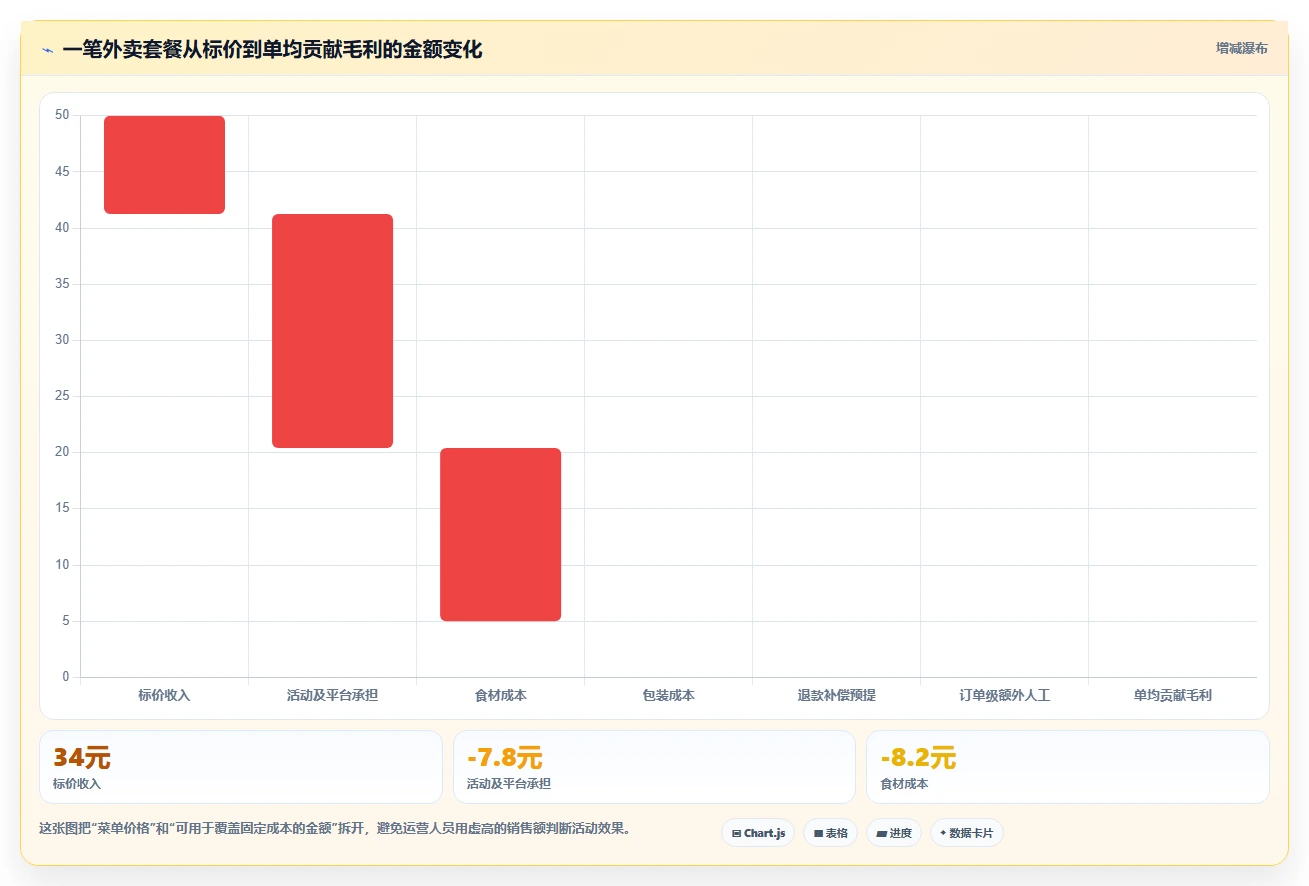Click the y-axis value 5
Viewport: 1309px width, 886px height.
[x=66, y=621]
